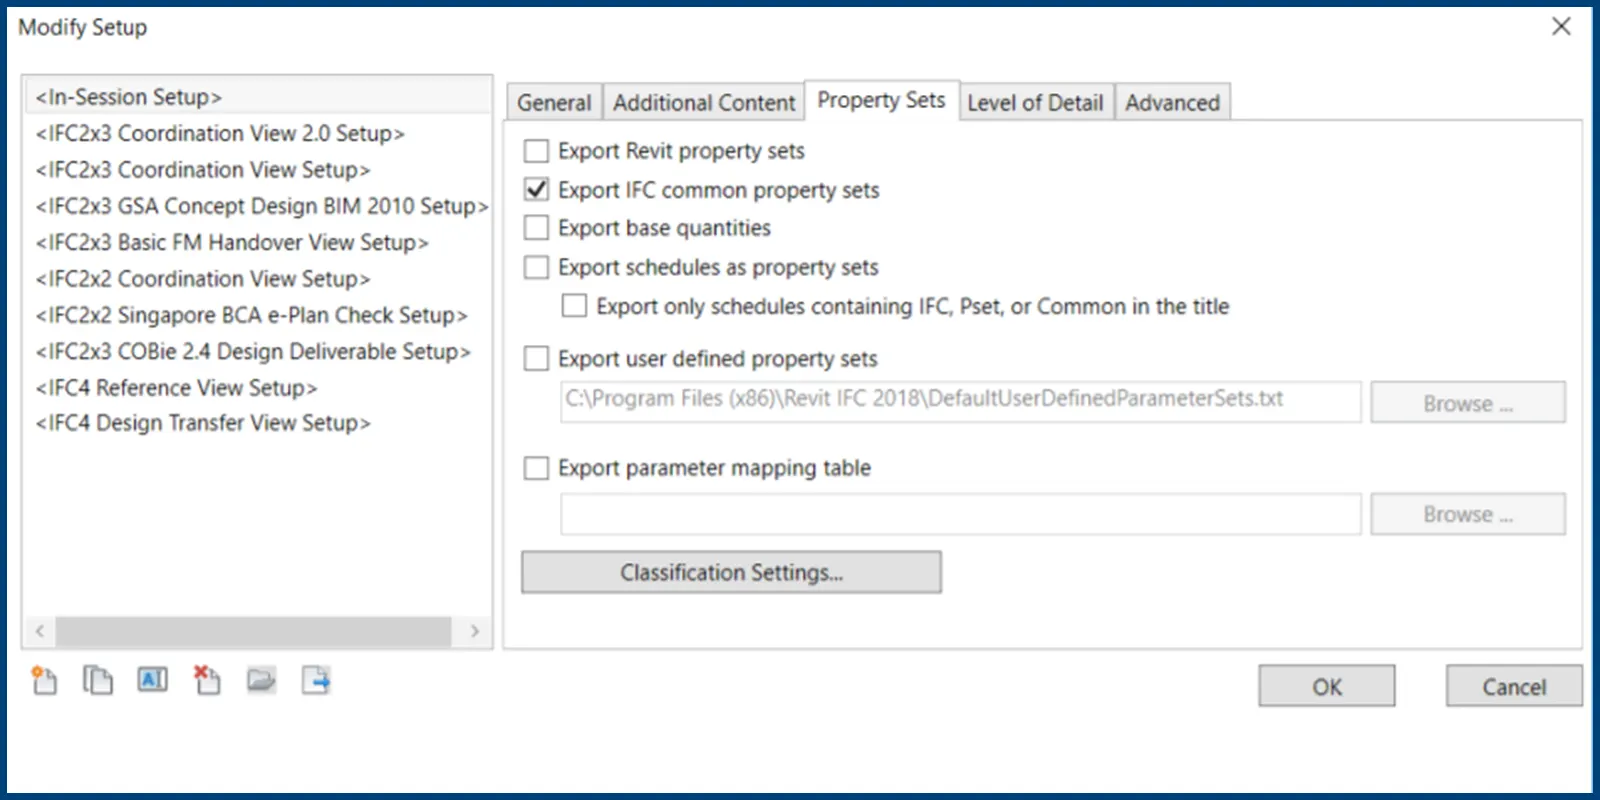
Task: Enable Export user defined property sets
Action: pyautogui.click(x=537, y=359)
